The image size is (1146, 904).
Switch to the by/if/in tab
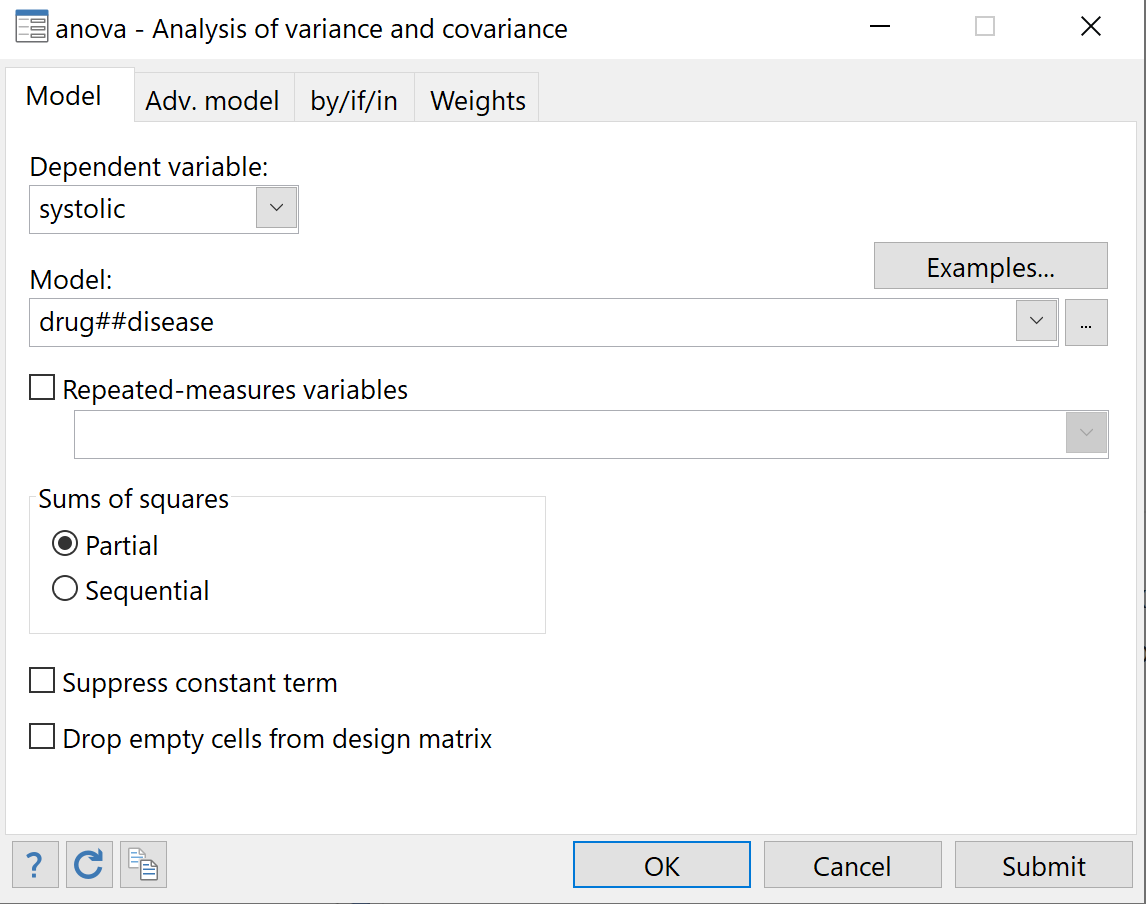point(354,100)
